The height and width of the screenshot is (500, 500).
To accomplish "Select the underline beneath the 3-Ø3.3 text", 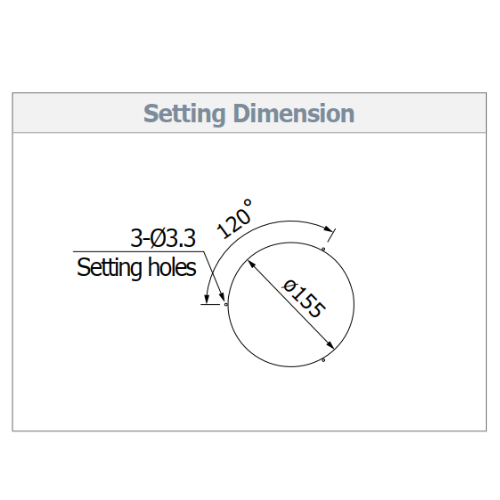I will 138,251.
